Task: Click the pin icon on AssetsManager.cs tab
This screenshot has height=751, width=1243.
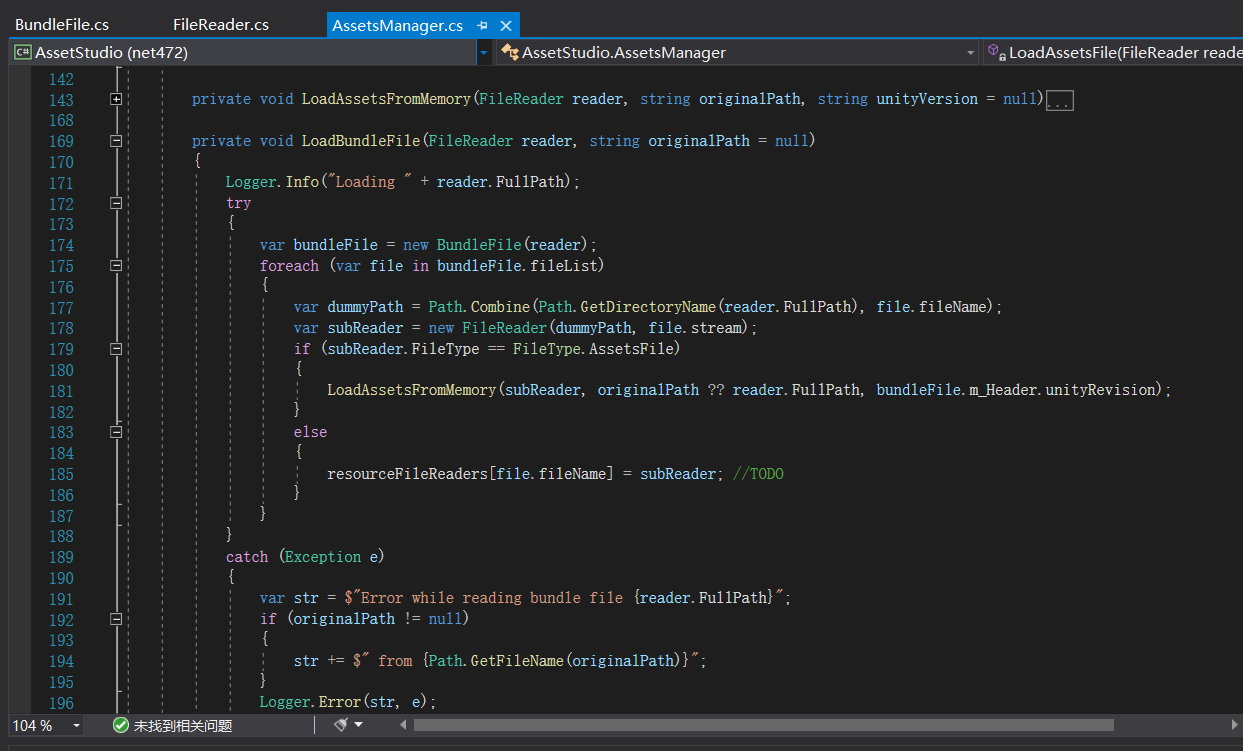Action: click(482, 25)
